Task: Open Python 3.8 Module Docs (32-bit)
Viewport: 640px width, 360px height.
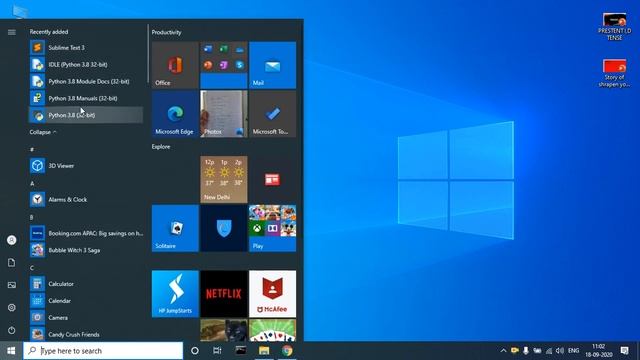Action: pos(86,81)
